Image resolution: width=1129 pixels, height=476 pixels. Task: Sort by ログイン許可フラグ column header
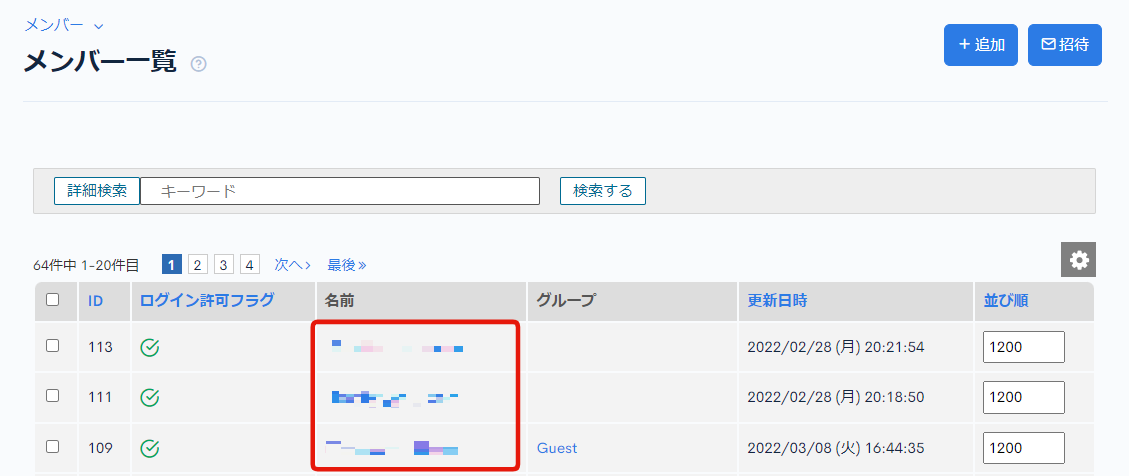(207, 300)
